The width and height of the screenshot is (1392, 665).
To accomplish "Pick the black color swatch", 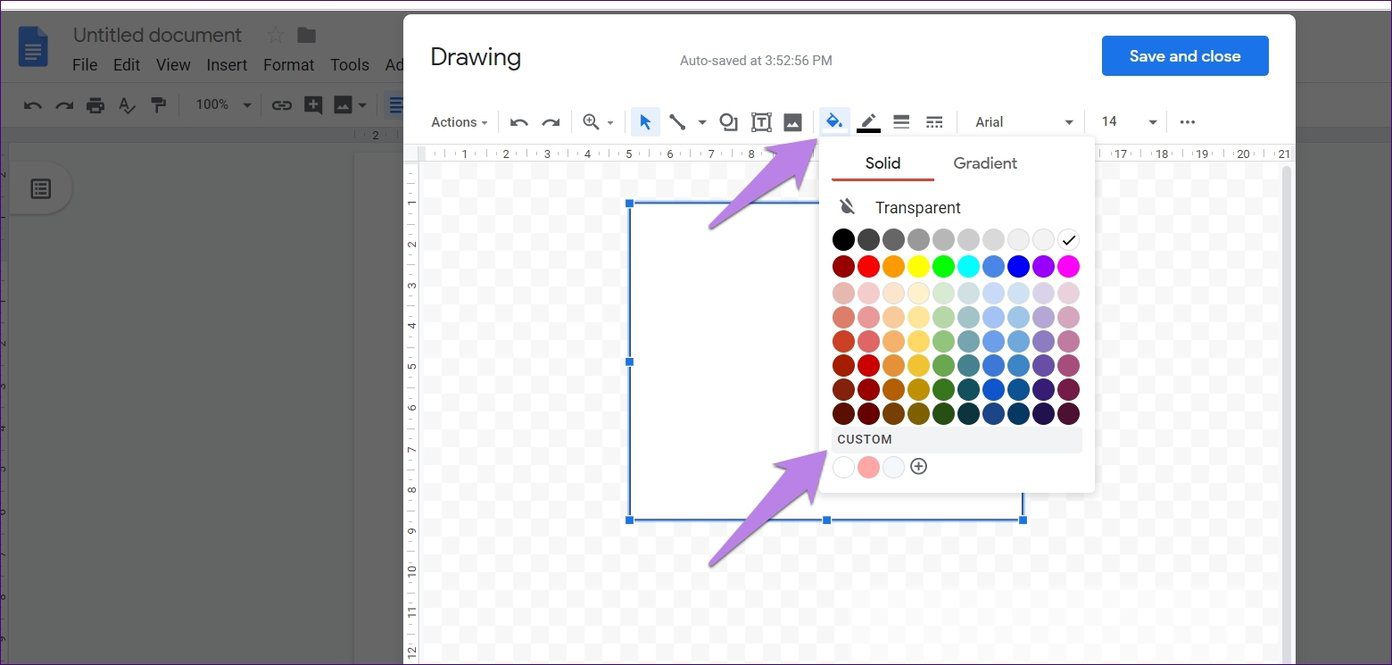I will click(x=844, y=240).
